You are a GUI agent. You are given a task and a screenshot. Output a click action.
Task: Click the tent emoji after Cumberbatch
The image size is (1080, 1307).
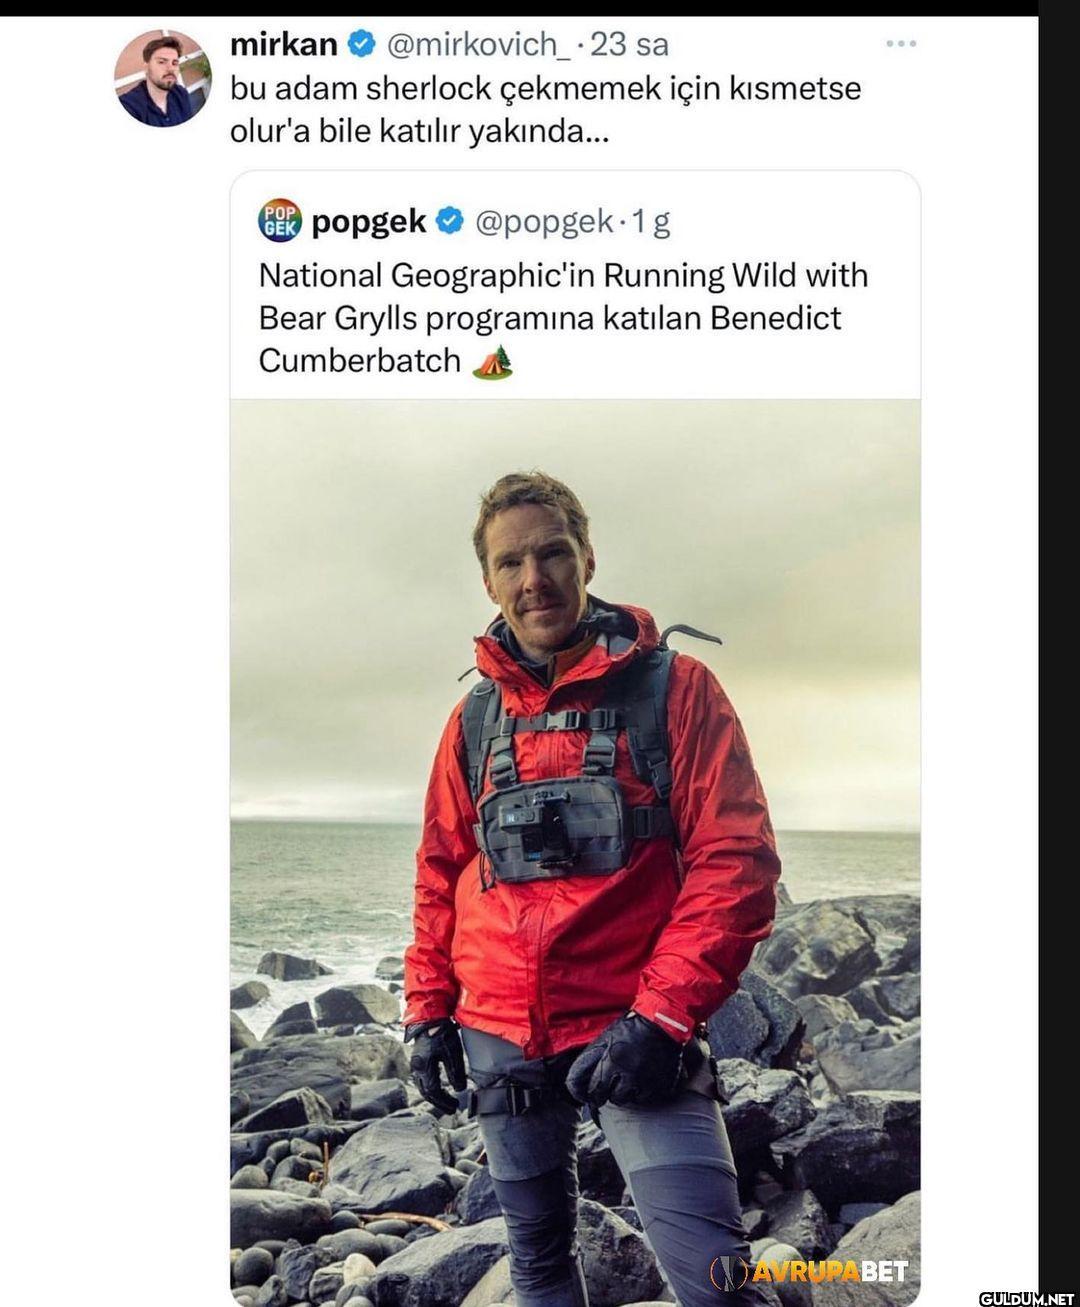point(491,361)
